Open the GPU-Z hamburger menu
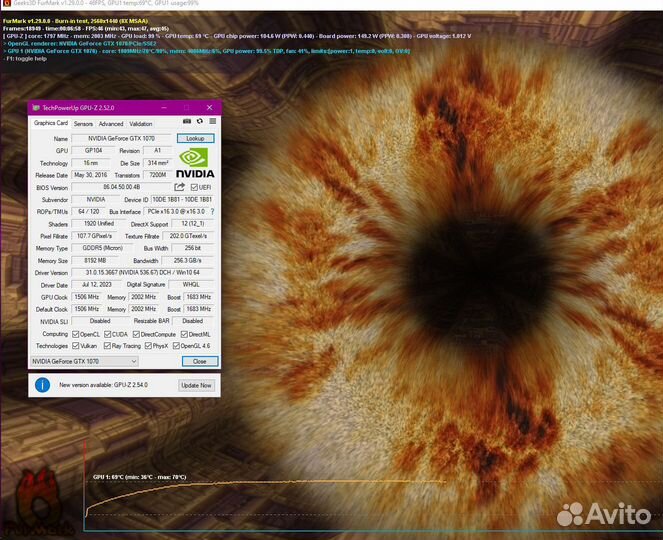The width and height of the screenshot is (663, 540). tap(211, 122)
